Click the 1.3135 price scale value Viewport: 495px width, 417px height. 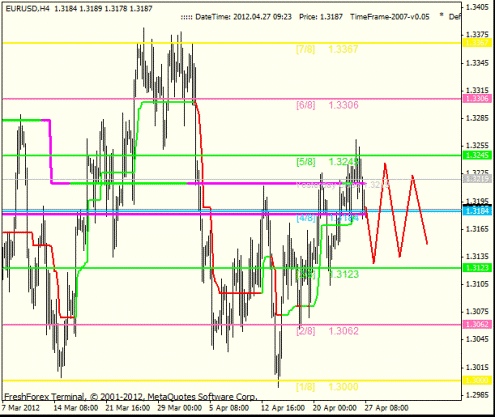[477, 257]
